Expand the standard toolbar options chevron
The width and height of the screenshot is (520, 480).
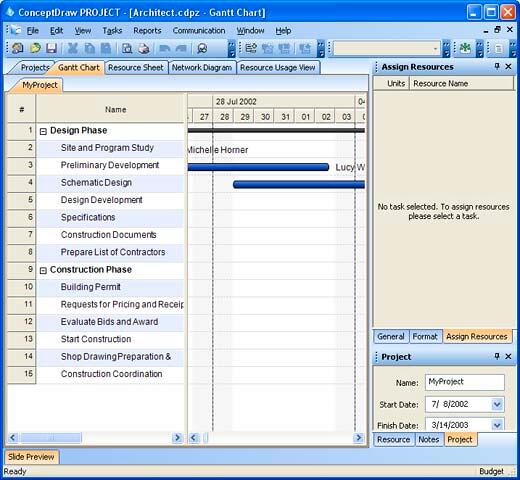click(232, 49)
